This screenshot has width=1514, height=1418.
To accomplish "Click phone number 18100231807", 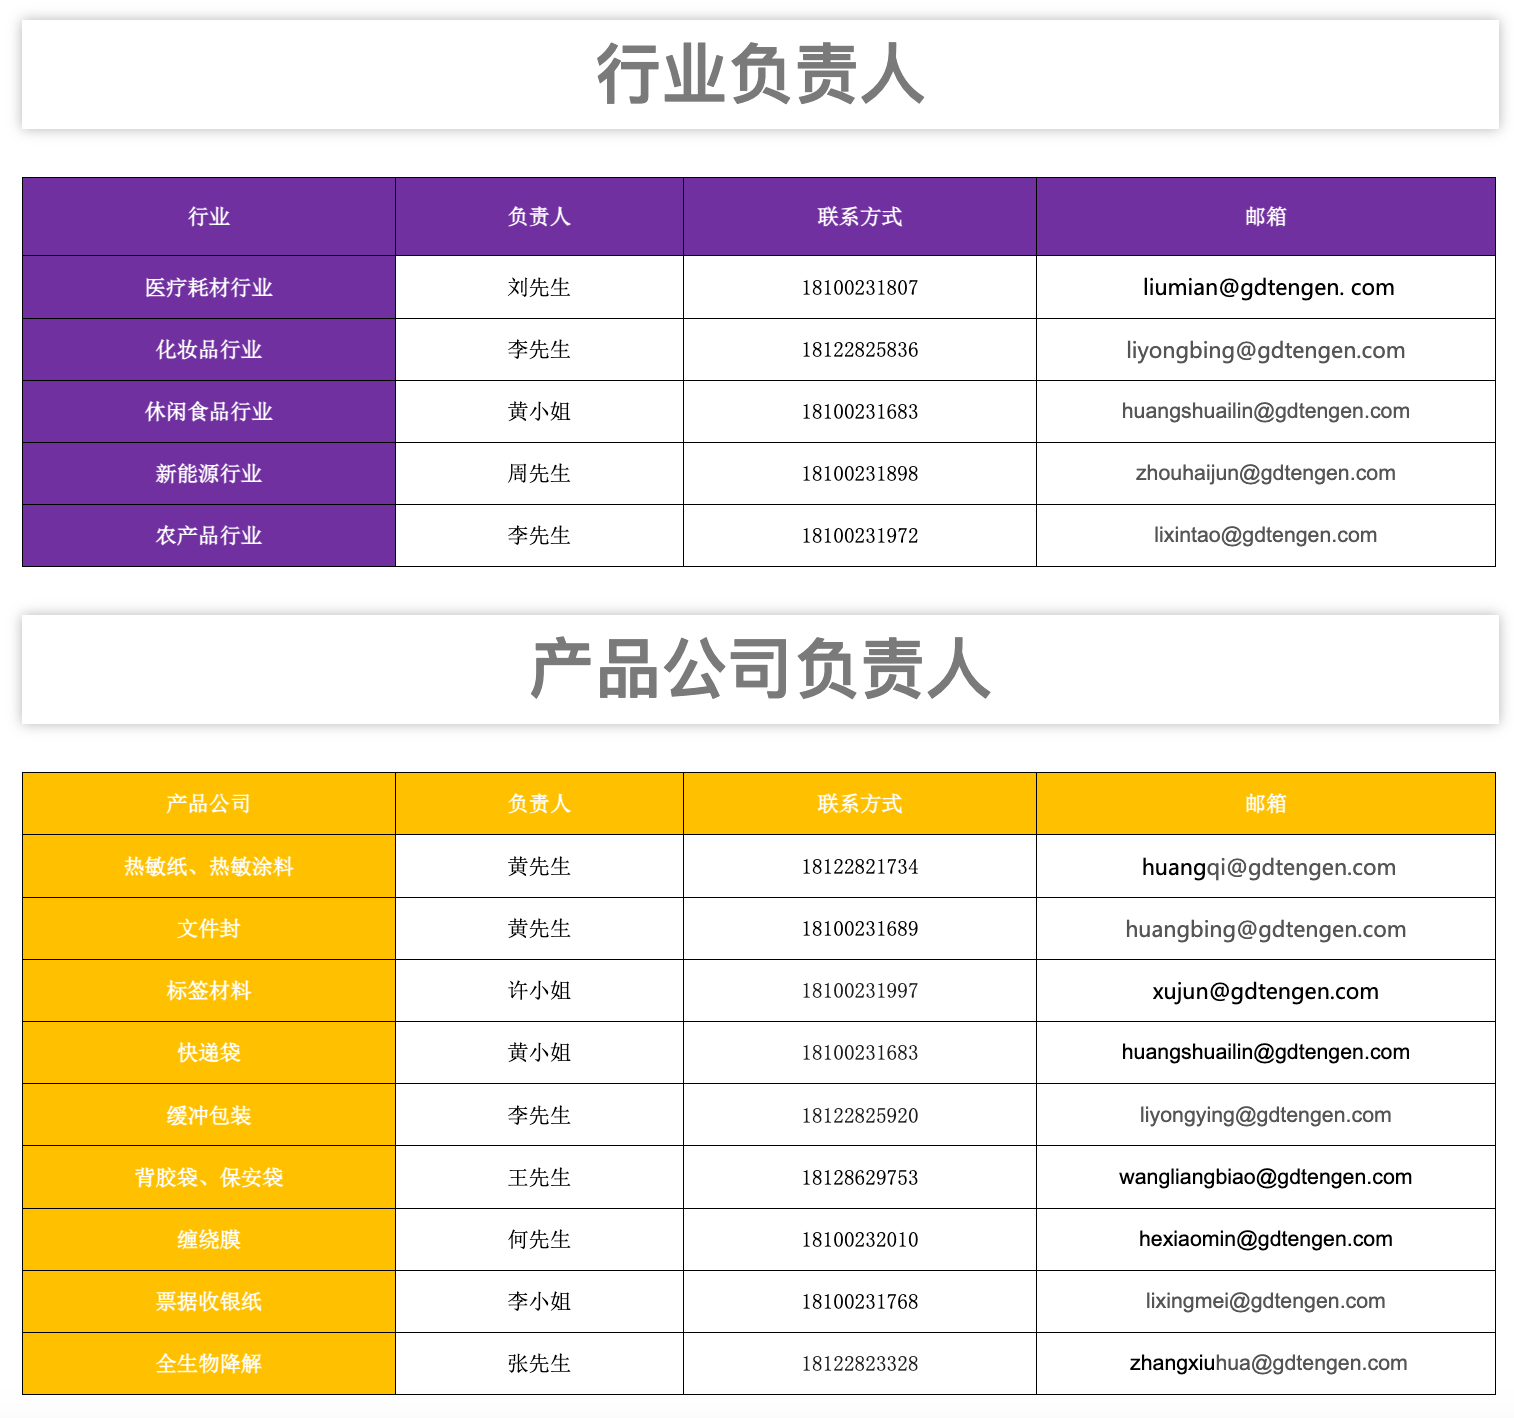I will (x=860, y=288).
